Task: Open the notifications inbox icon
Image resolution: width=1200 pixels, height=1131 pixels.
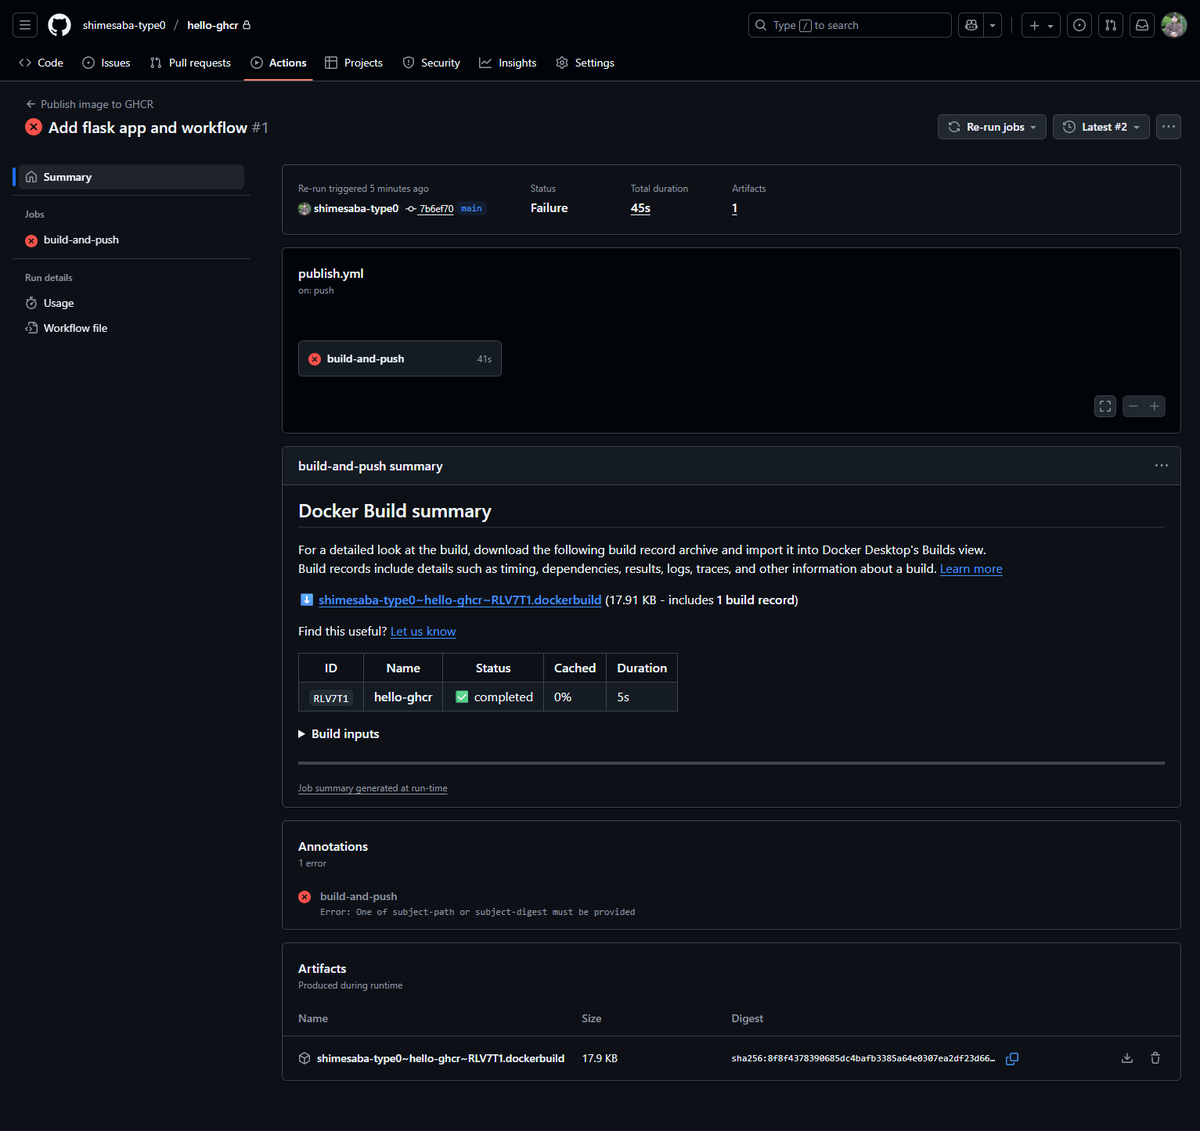Action: pos(1141,25)
